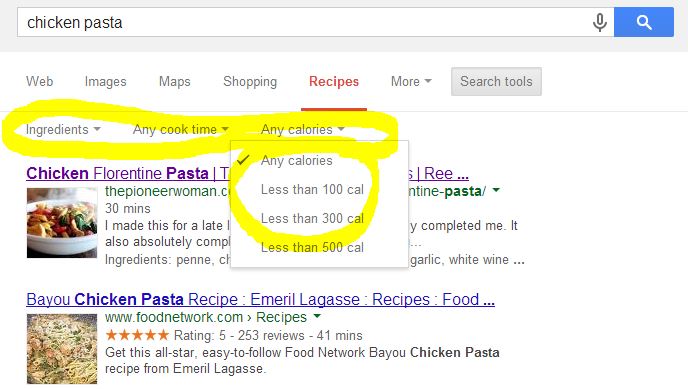Open the Any cook time dropdown
Viewport: 688px width, 389px height.
pyautogui.click(x=180, y=129)
